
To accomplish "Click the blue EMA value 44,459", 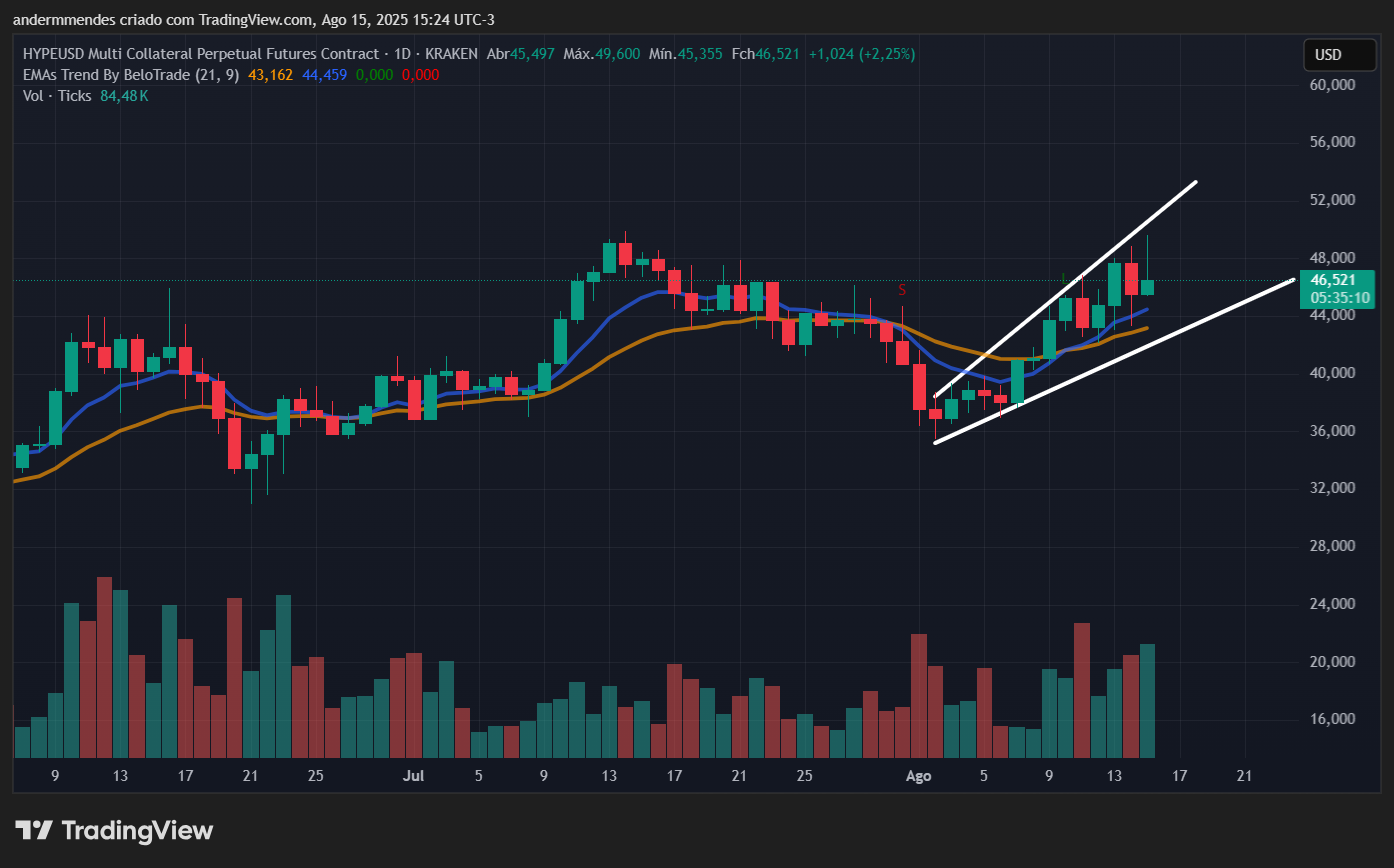I will click(x=324, y=75).
